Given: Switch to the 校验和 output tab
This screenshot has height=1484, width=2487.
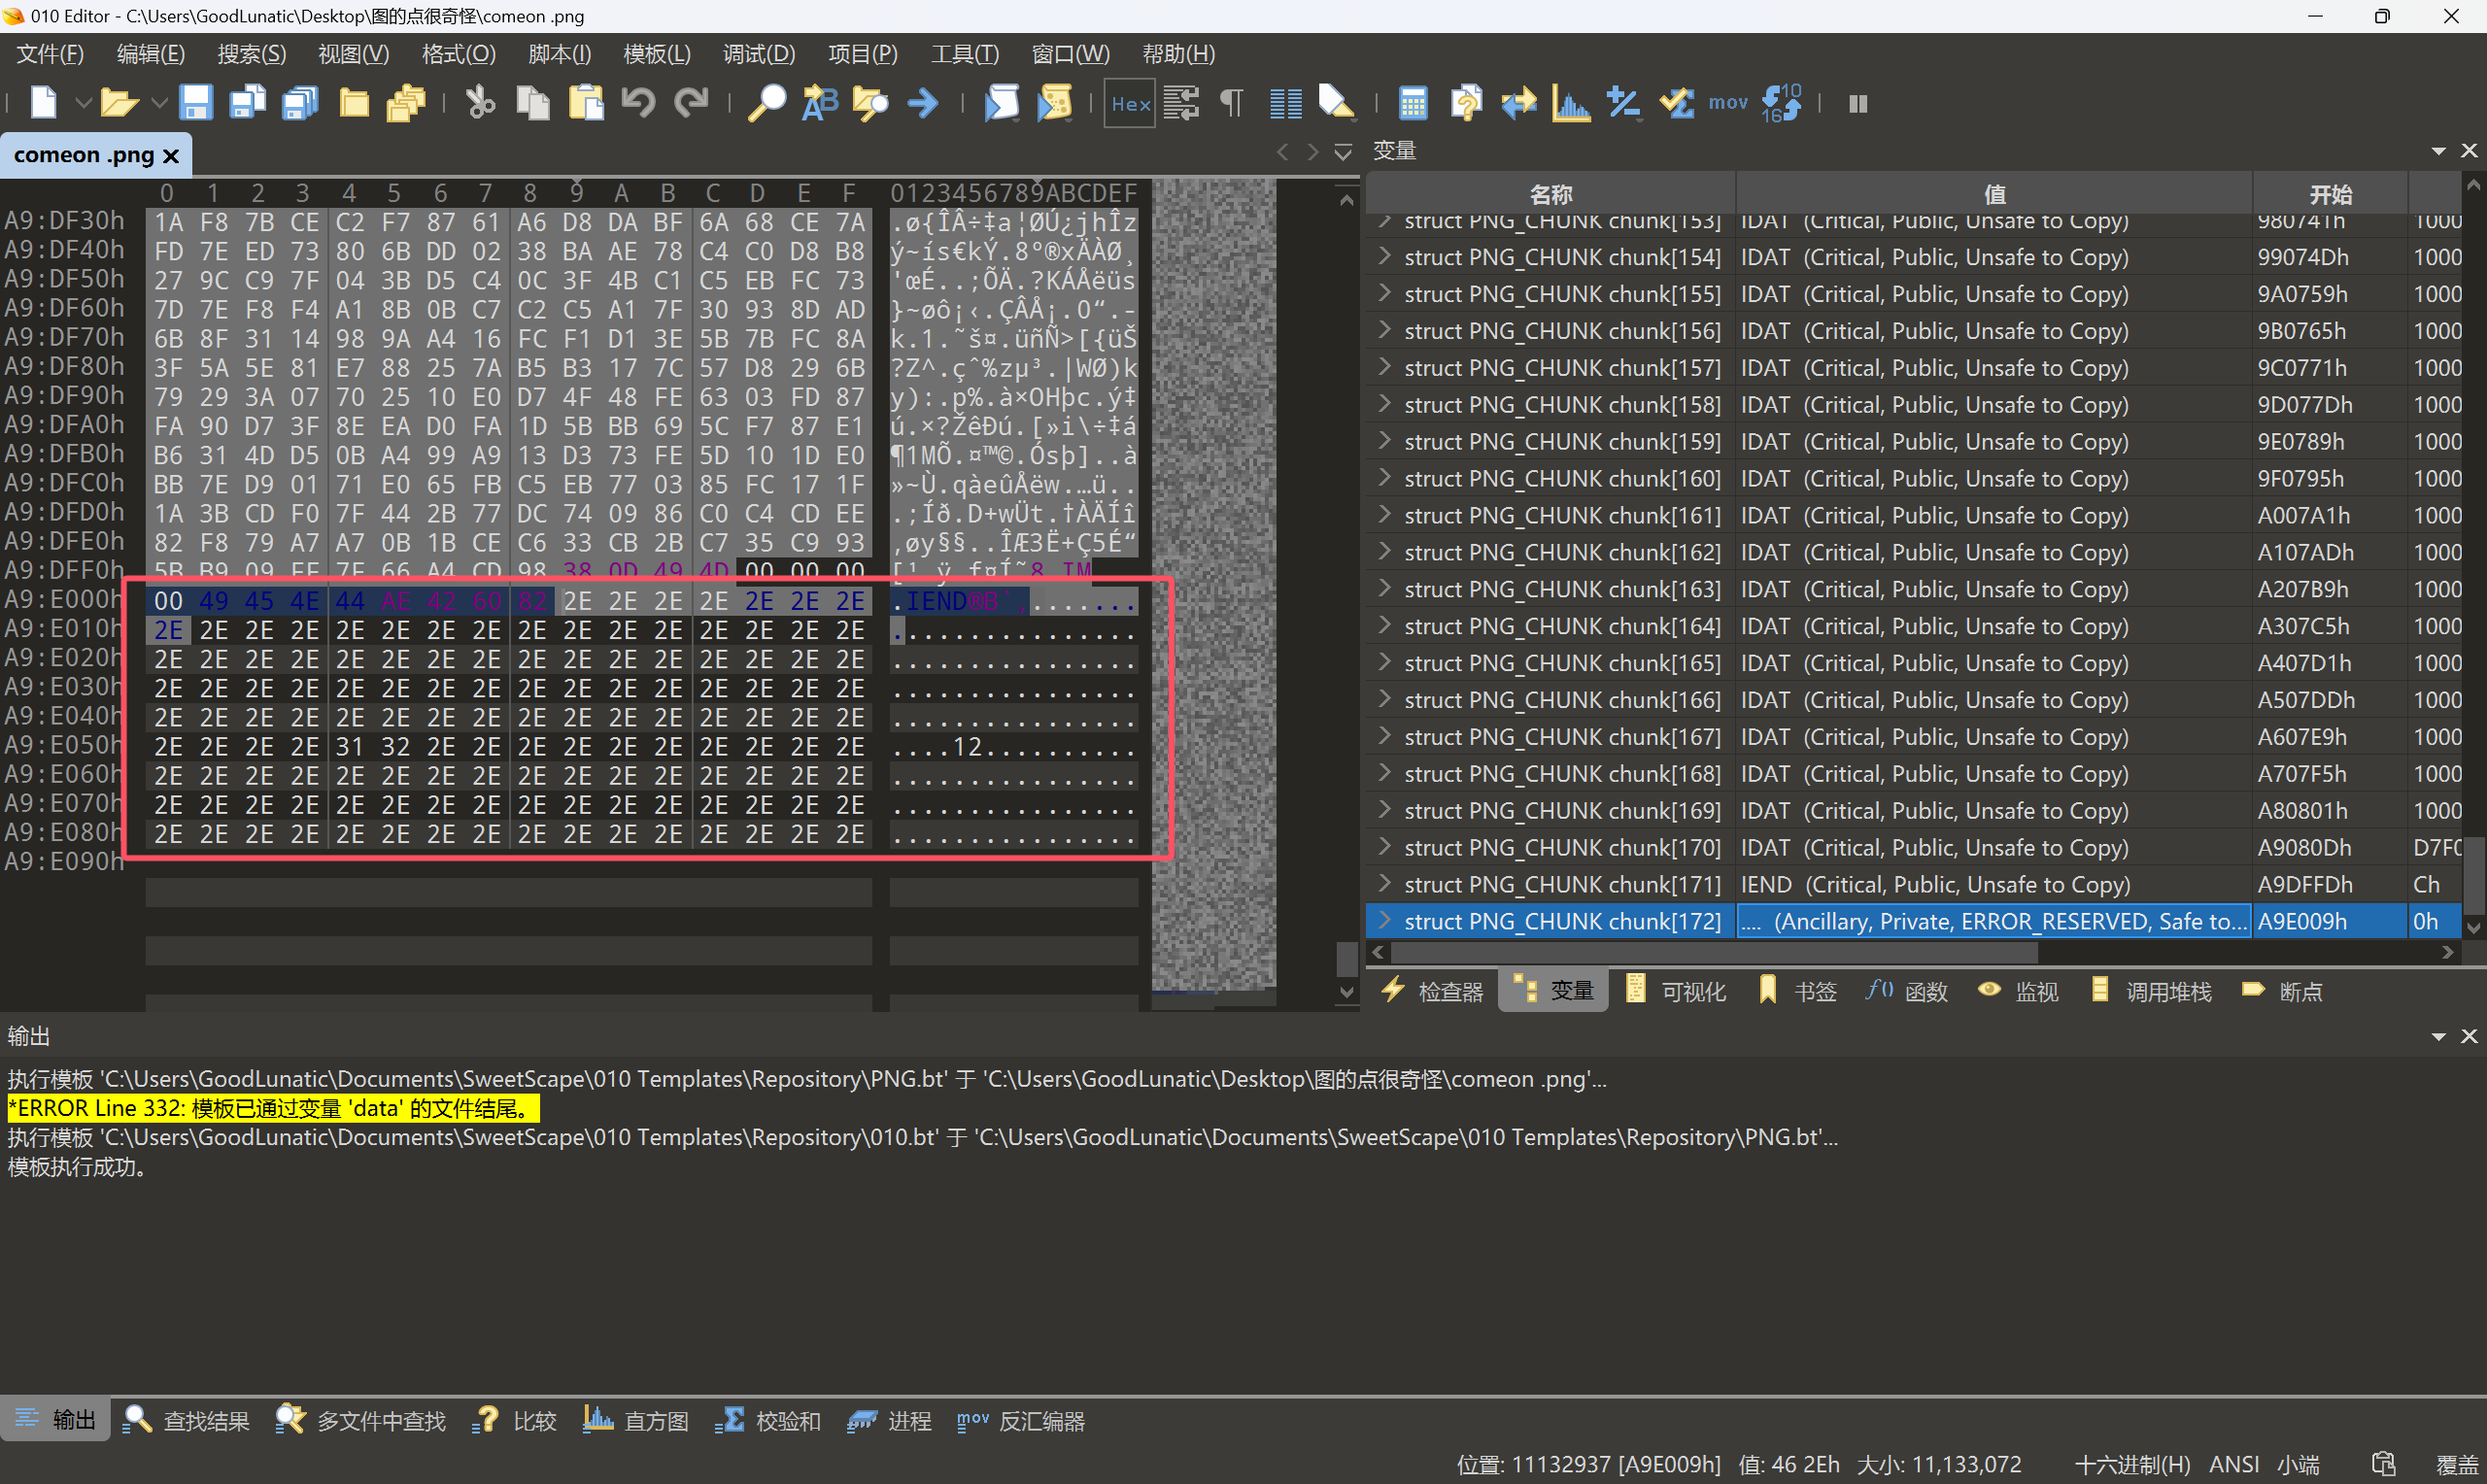Looking at the screenshot, I should coord(768,1420).
